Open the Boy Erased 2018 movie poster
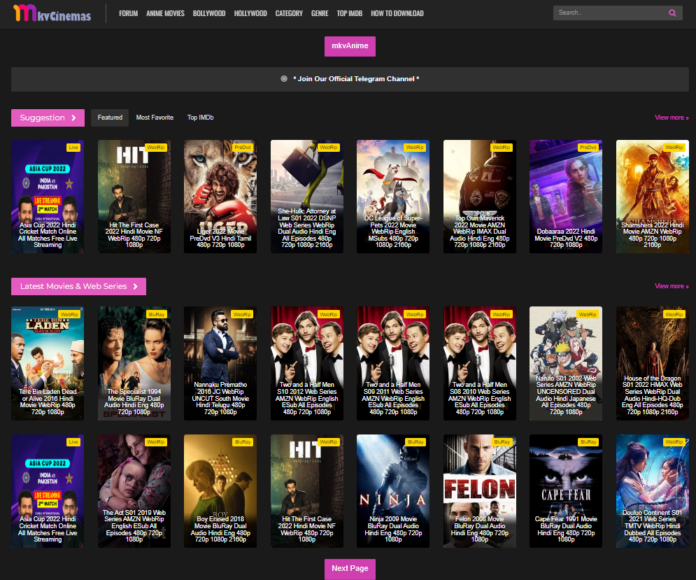696x580 pixels. [220, 491]
